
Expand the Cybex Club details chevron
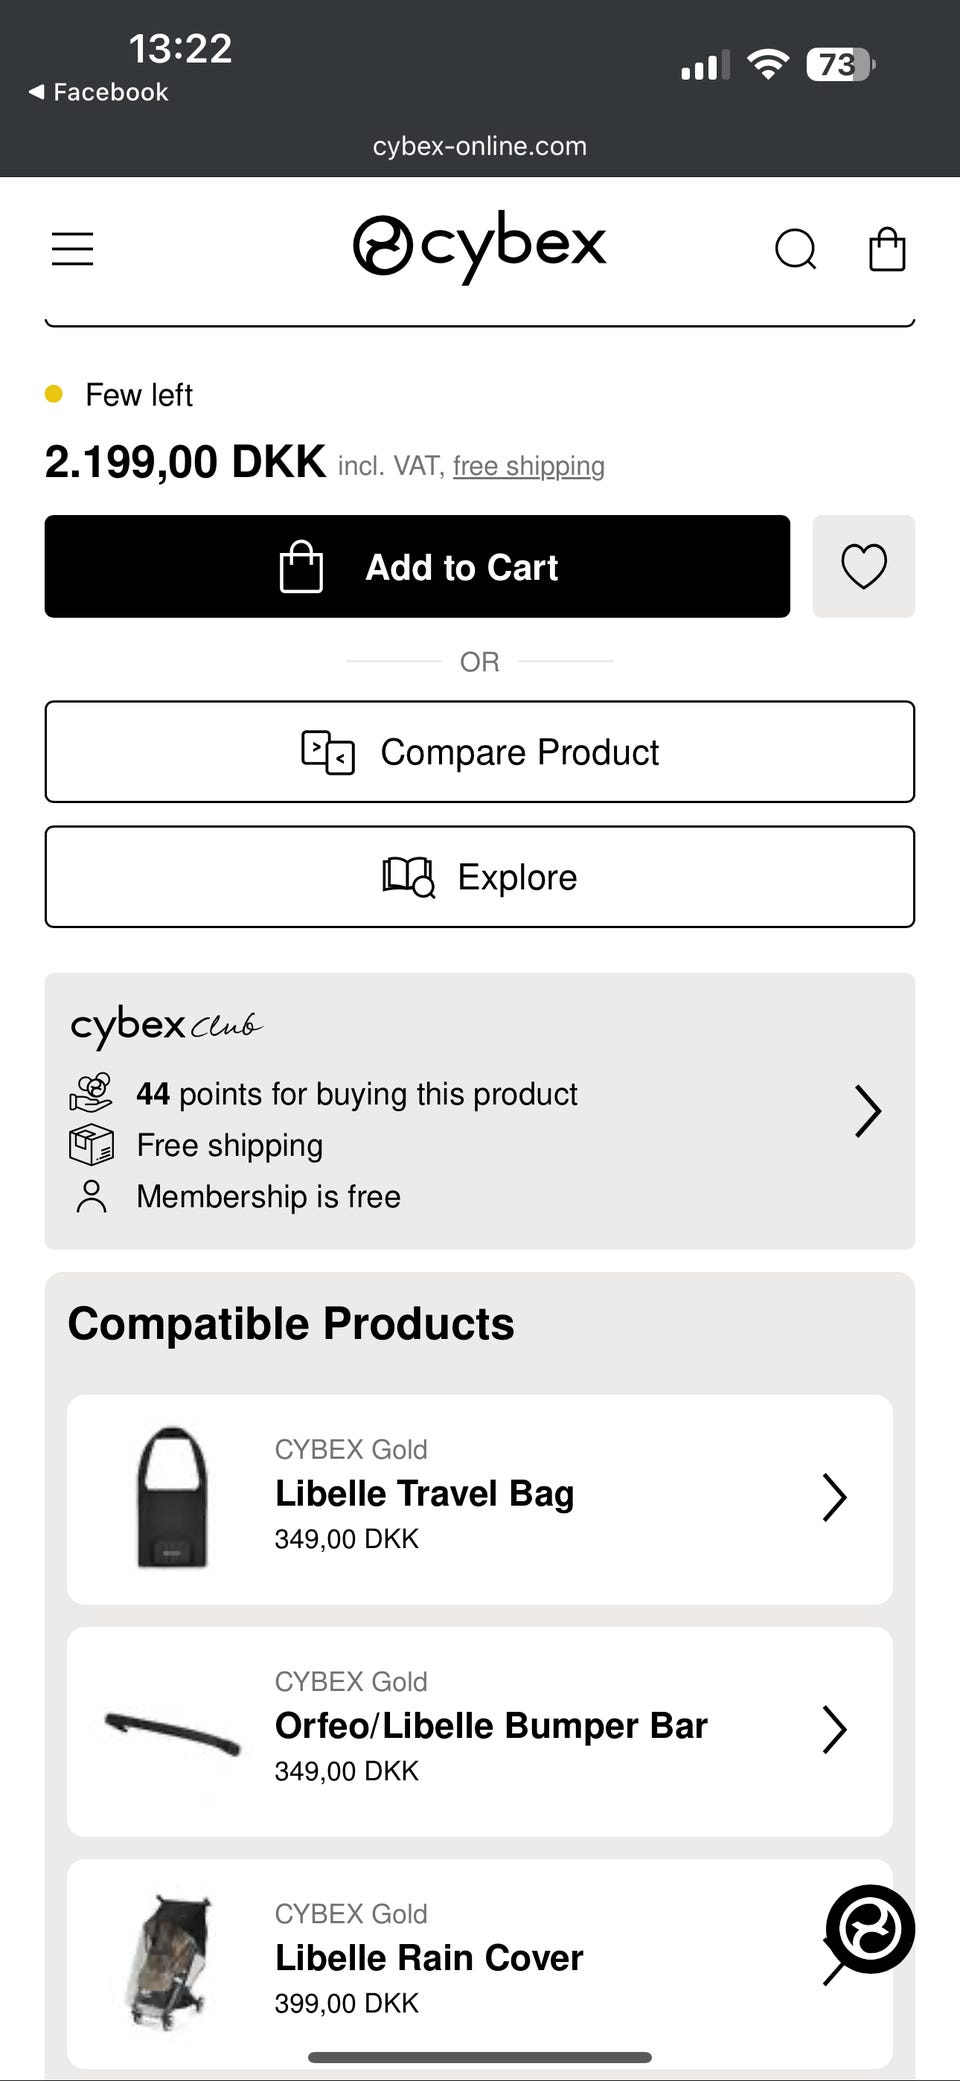click(867, 1111)
